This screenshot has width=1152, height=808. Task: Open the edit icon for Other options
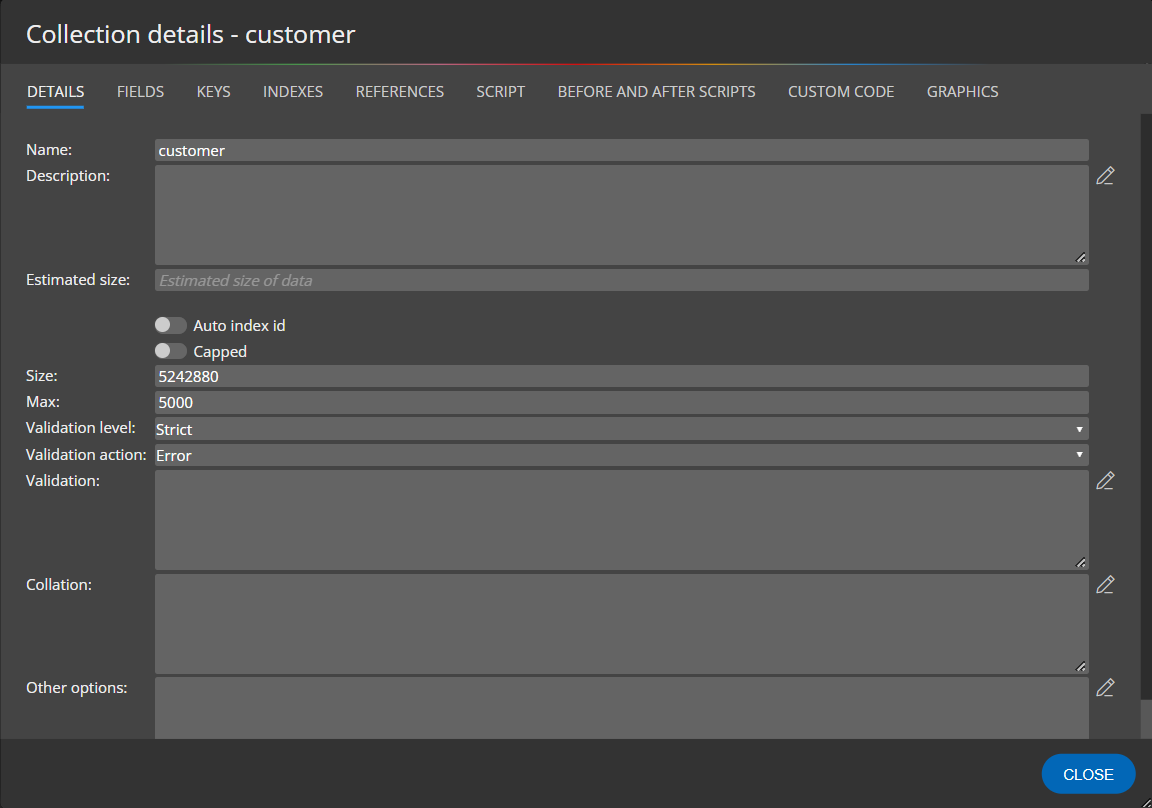(x=1104, y=688)
